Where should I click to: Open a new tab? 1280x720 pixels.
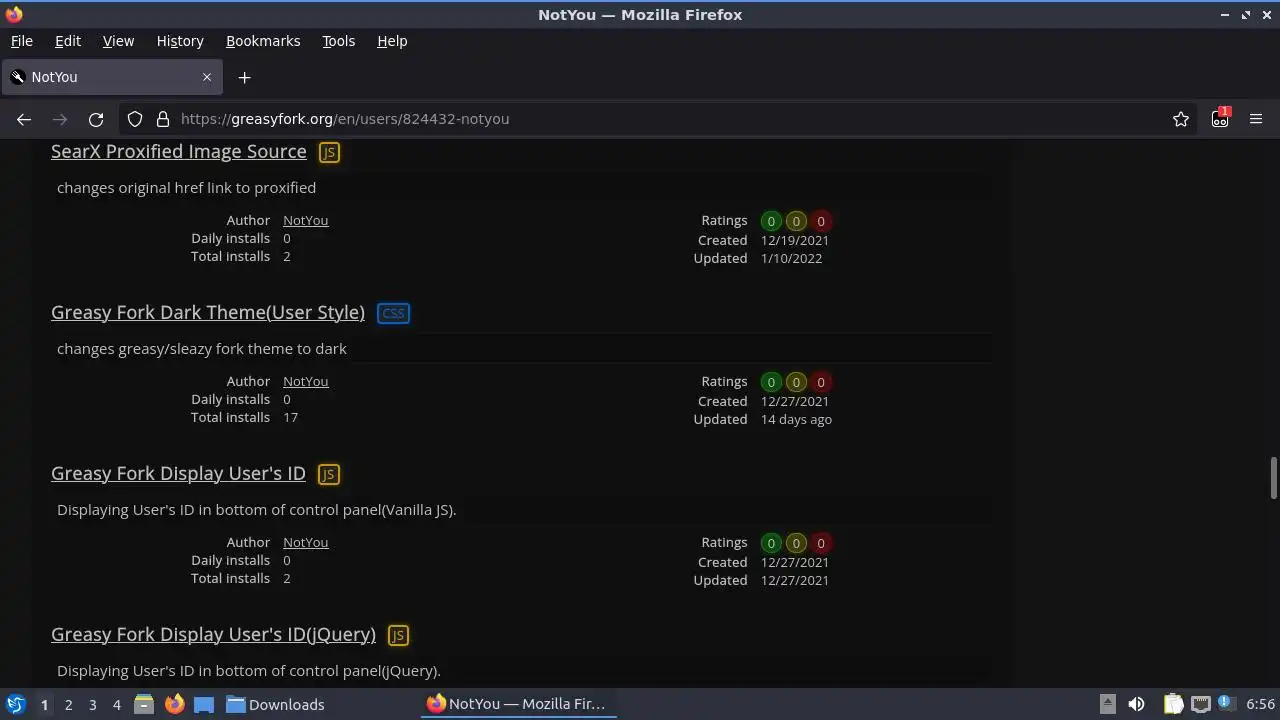[x=244, y=77]
